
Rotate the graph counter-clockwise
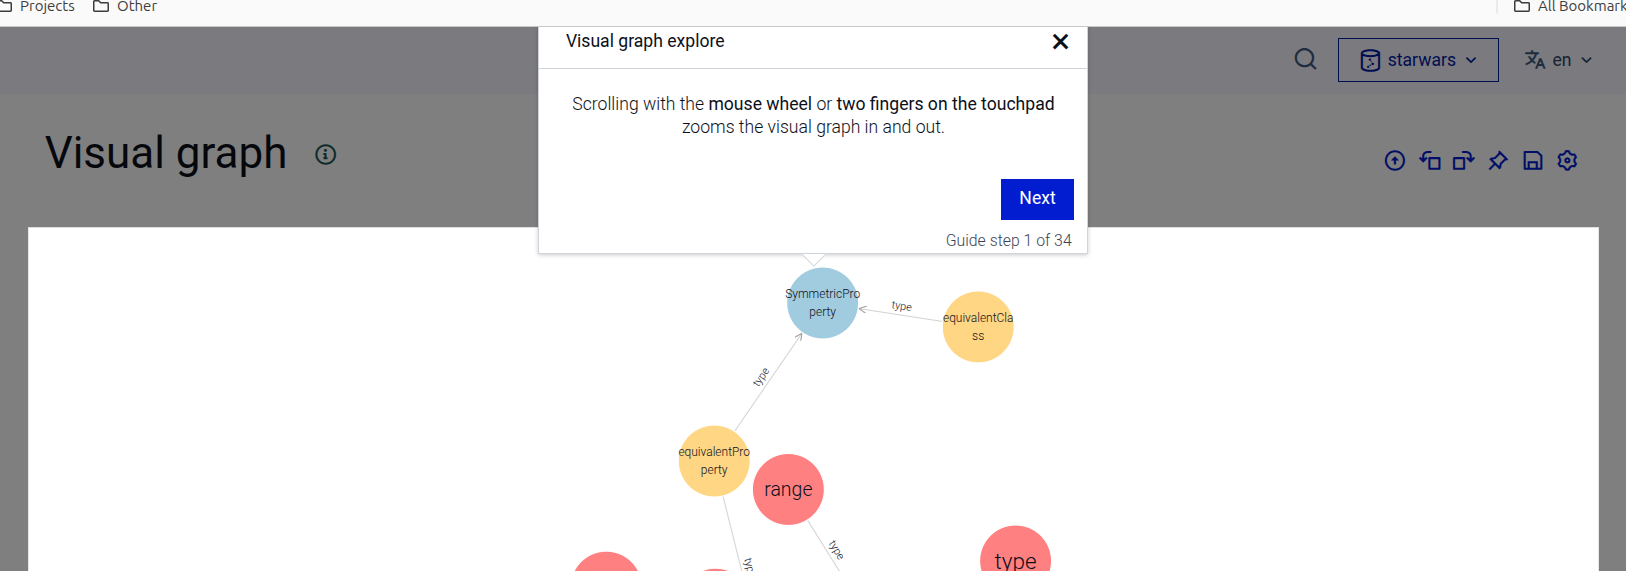coord(1430,160)
